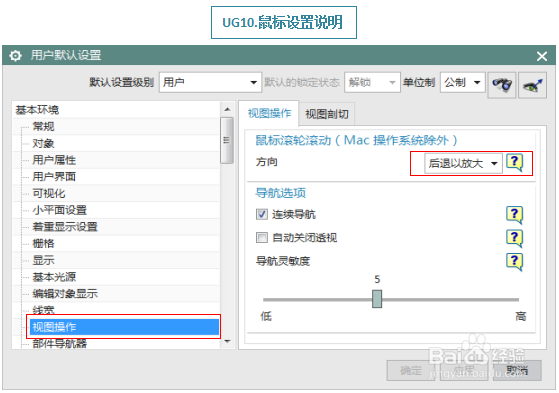Enable the 自动关闭透视 checkbox
The image size is (559, 393).
[262, 238]
